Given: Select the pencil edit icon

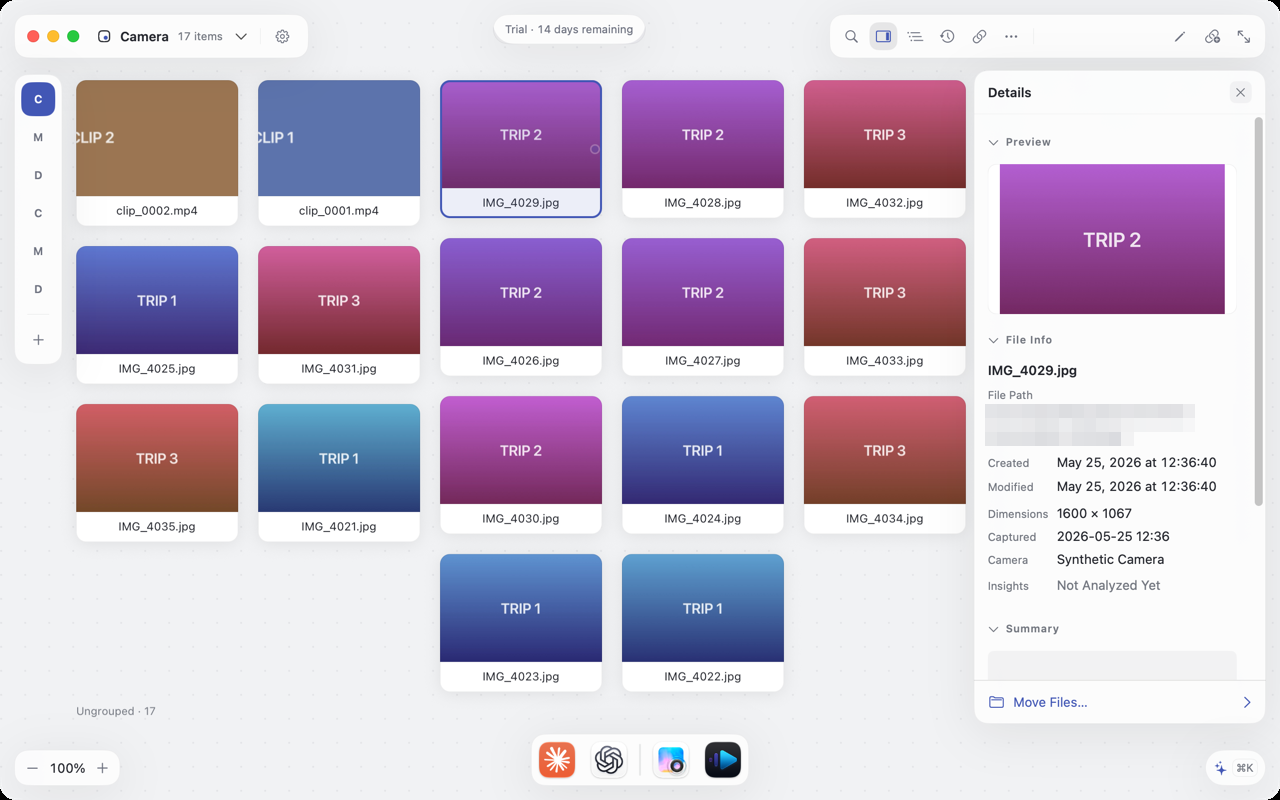Looking at the screenshot, I should [x=1180, y=36].
